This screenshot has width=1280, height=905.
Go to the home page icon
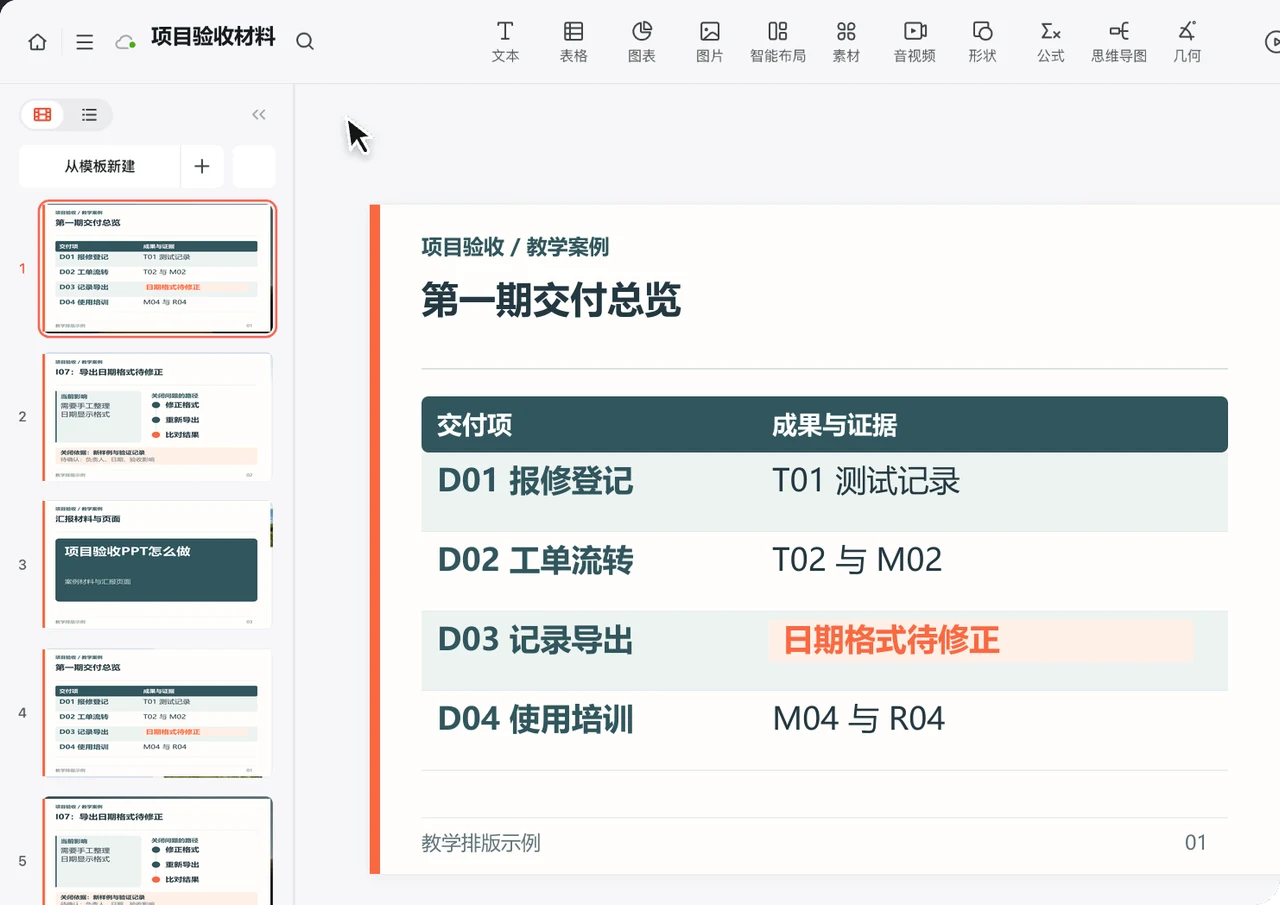click(x=37, y=42)
